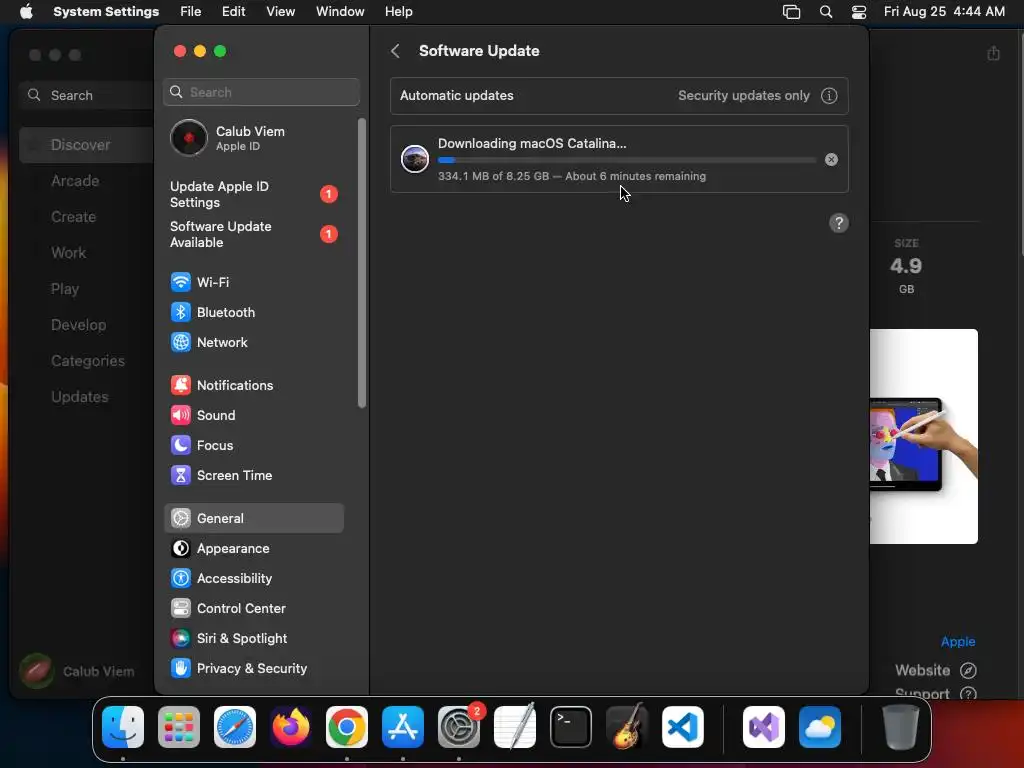Click the Automatic updates info icon

pos(829,95)
